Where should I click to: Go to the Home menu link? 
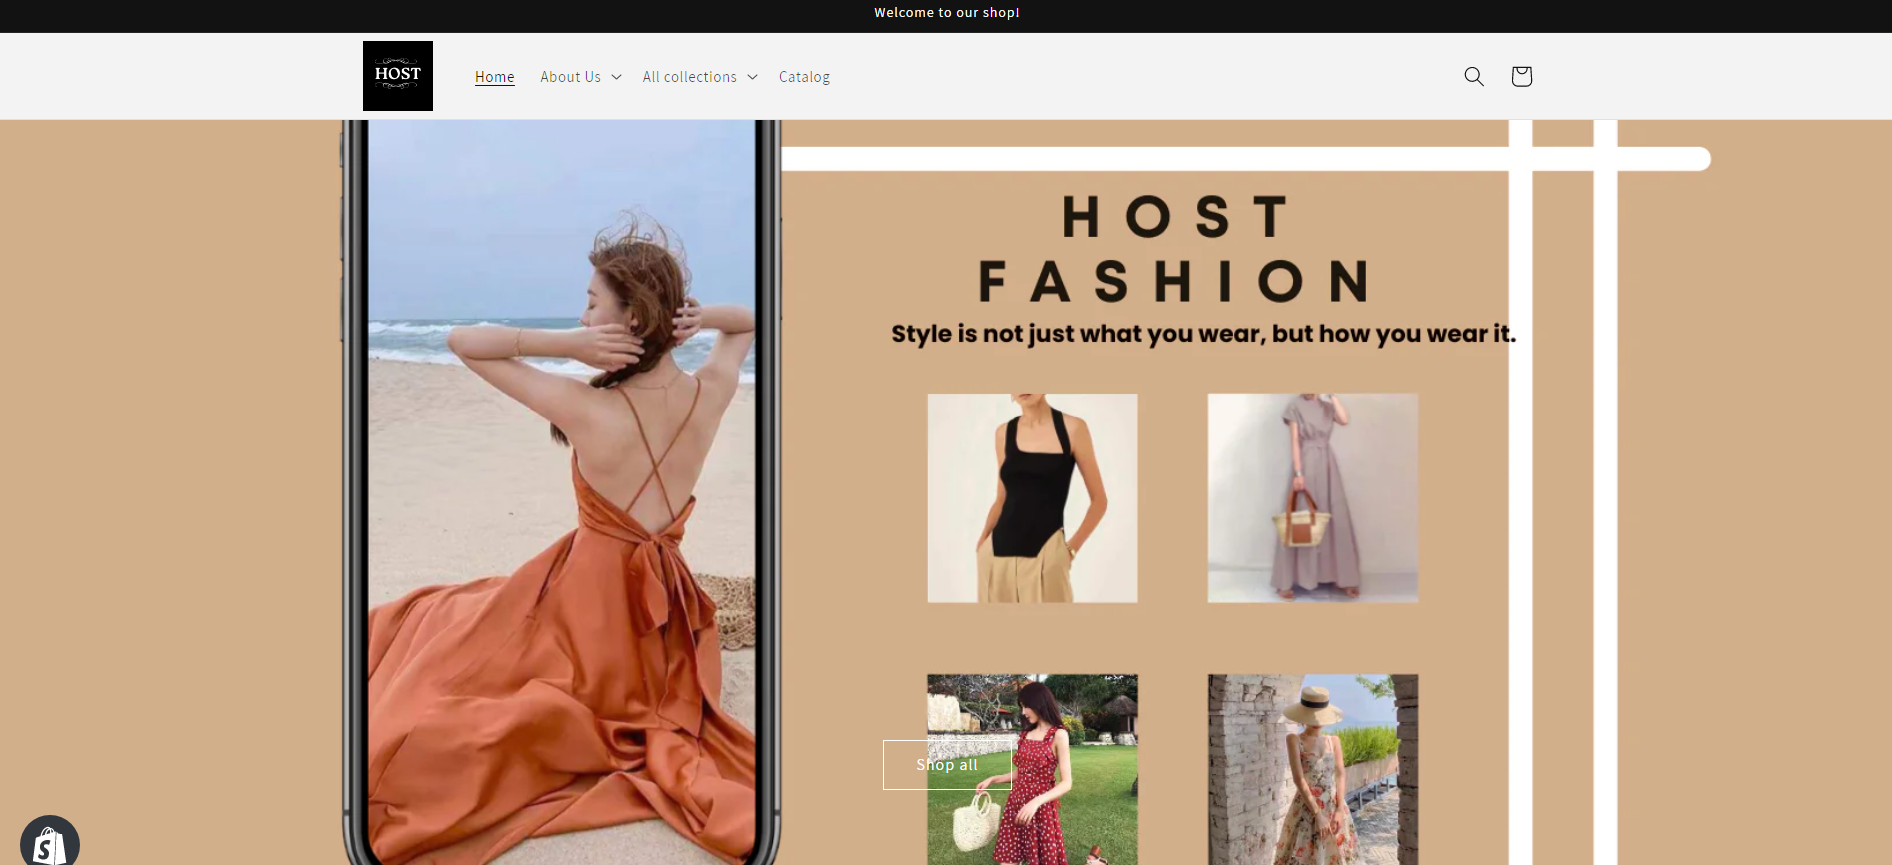(x=494, y=77)
